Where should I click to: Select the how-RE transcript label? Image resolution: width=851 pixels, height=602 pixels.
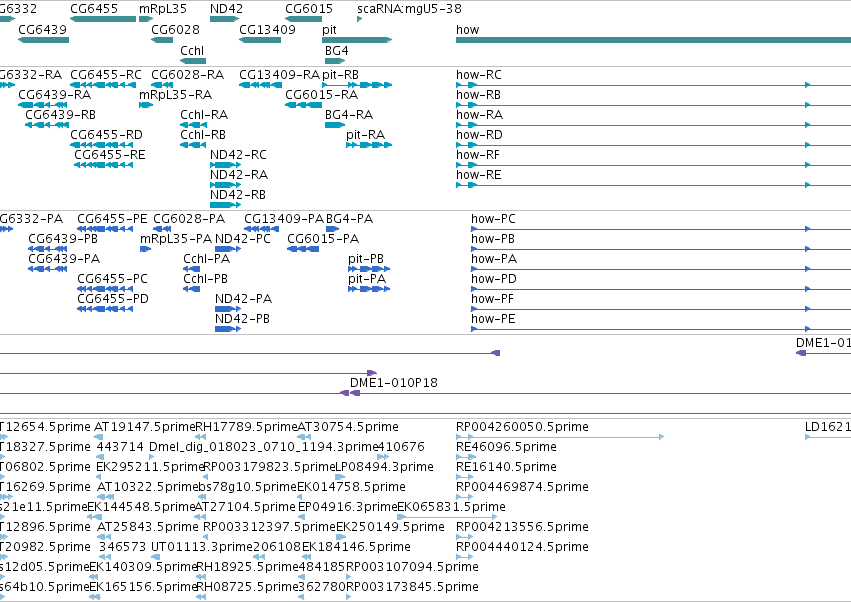click(479, 175)
